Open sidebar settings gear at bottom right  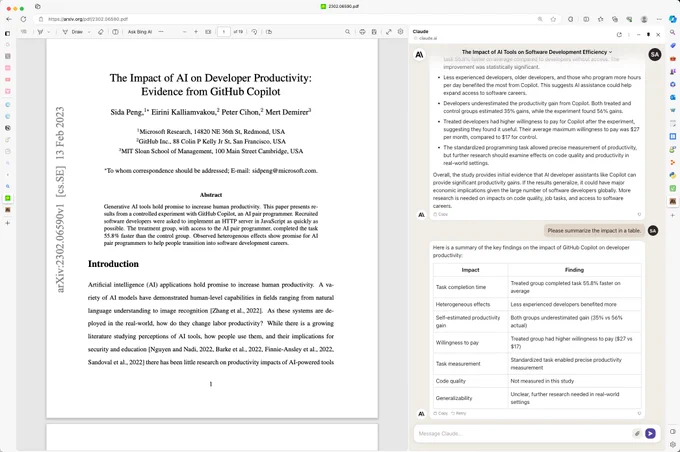coord(673,444)
